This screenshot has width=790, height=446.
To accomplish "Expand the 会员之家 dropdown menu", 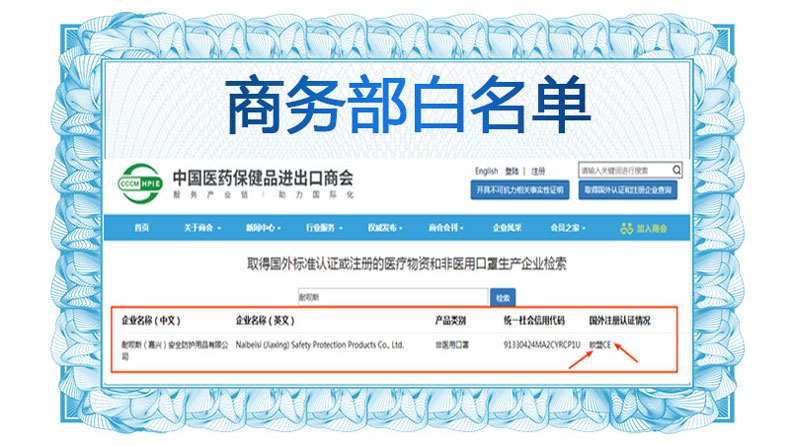I will (568, 228).
